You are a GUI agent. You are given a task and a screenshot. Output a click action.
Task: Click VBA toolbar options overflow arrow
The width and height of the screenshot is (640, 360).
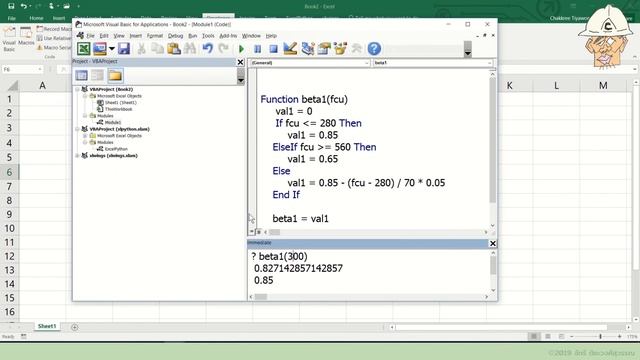tap(468, 53)
